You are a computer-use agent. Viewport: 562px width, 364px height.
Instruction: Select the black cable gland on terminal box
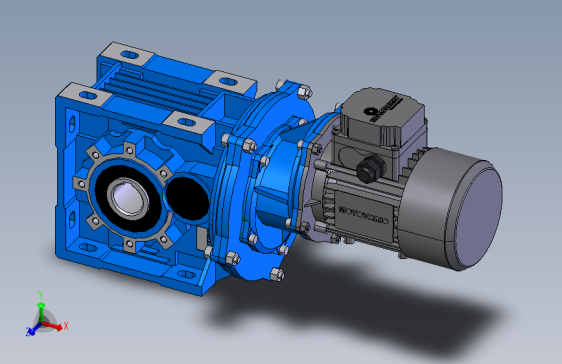click(371, 168)
